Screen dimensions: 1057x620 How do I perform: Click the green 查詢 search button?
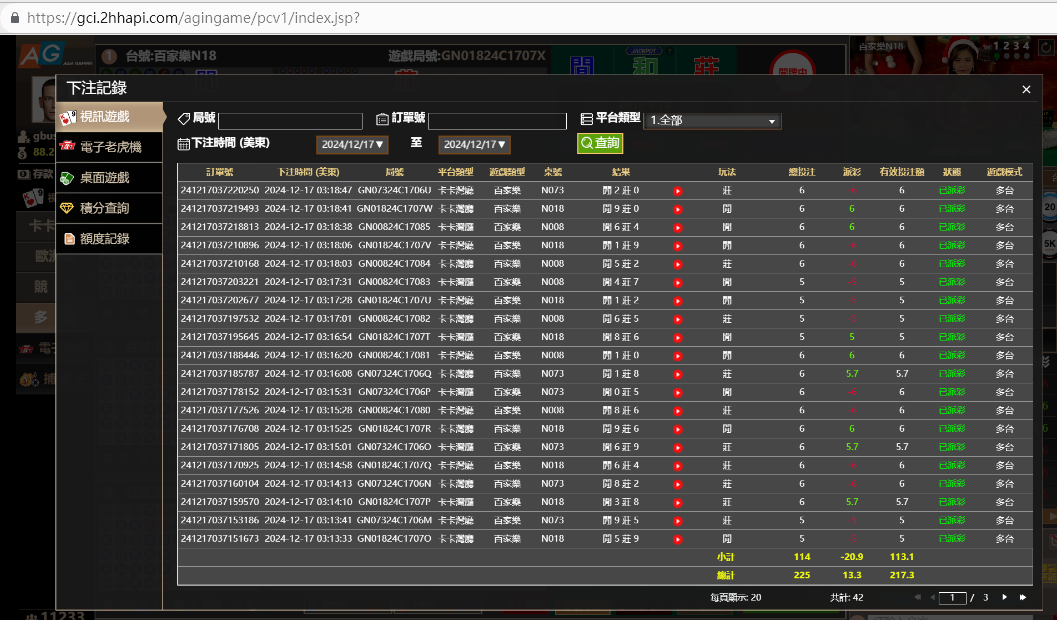(599, 144)
